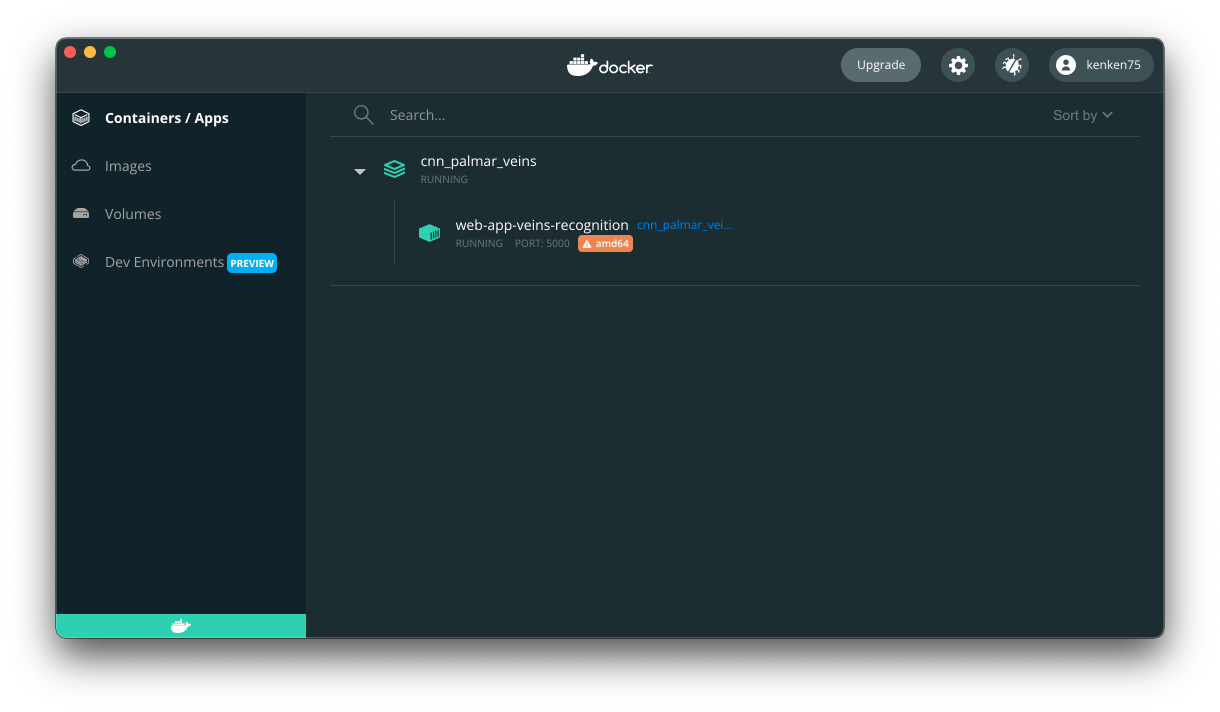
Task: Click the Containers stack icon in sidebar
Action: pos(81,118)
